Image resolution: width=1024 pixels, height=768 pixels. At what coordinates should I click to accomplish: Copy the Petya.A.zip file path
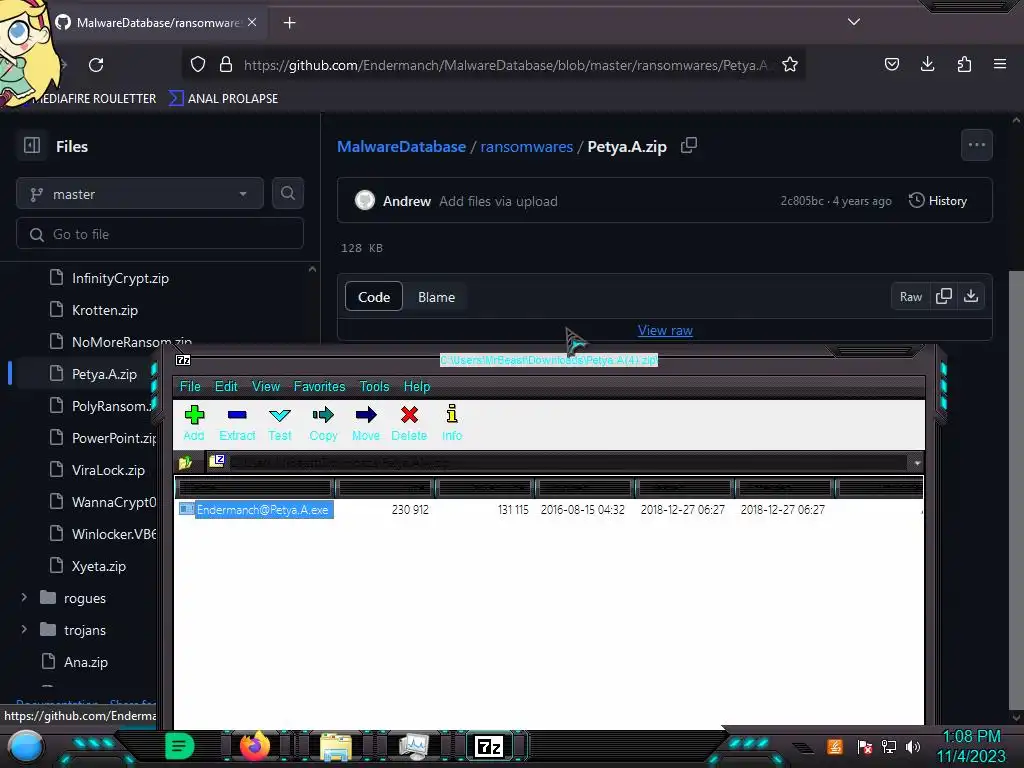(689, 145)
